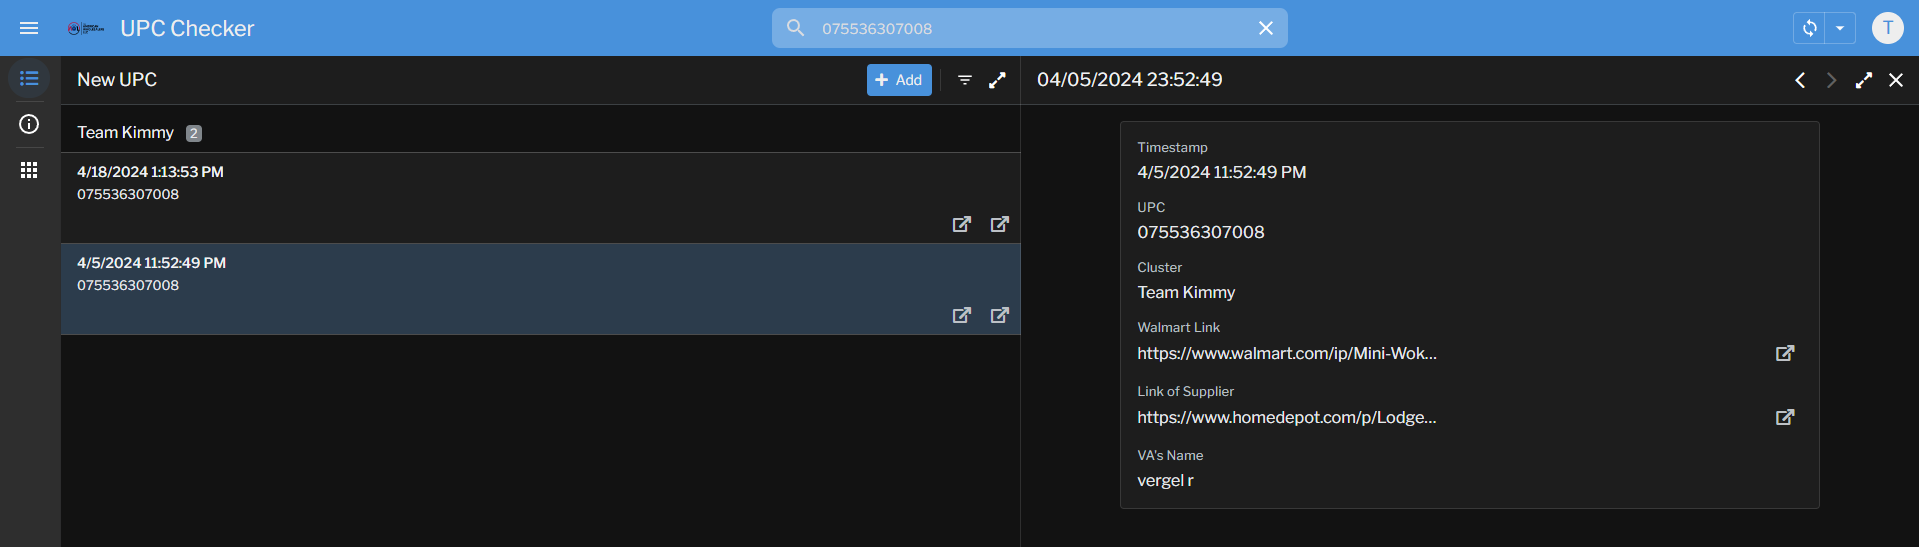Select the 4/18/2024 1:13:53 PM entry
The image size is (1919, 547).
click(x=540, y=198)
